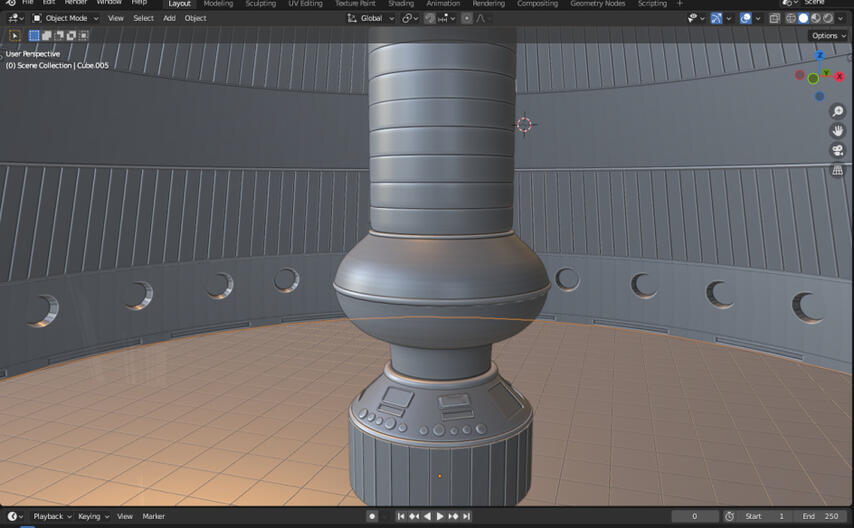Add a new workspace with plus button
854x528 pixels.
tap(679, 3)
